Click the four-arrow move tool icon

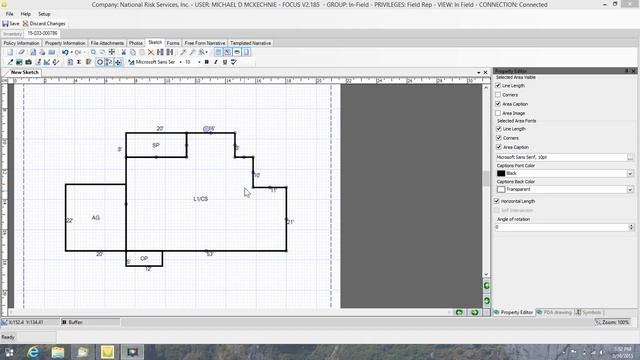pyautogui.click(x=118, y=62)
